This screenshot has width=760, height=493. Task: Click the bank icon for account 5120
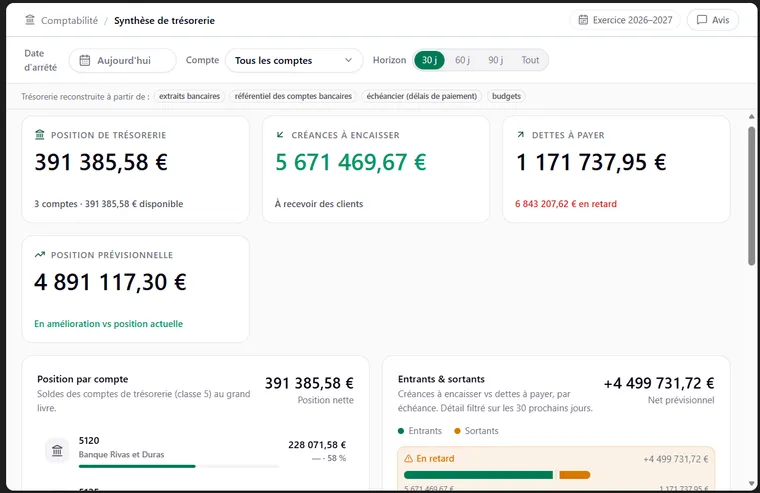[57, 451]
